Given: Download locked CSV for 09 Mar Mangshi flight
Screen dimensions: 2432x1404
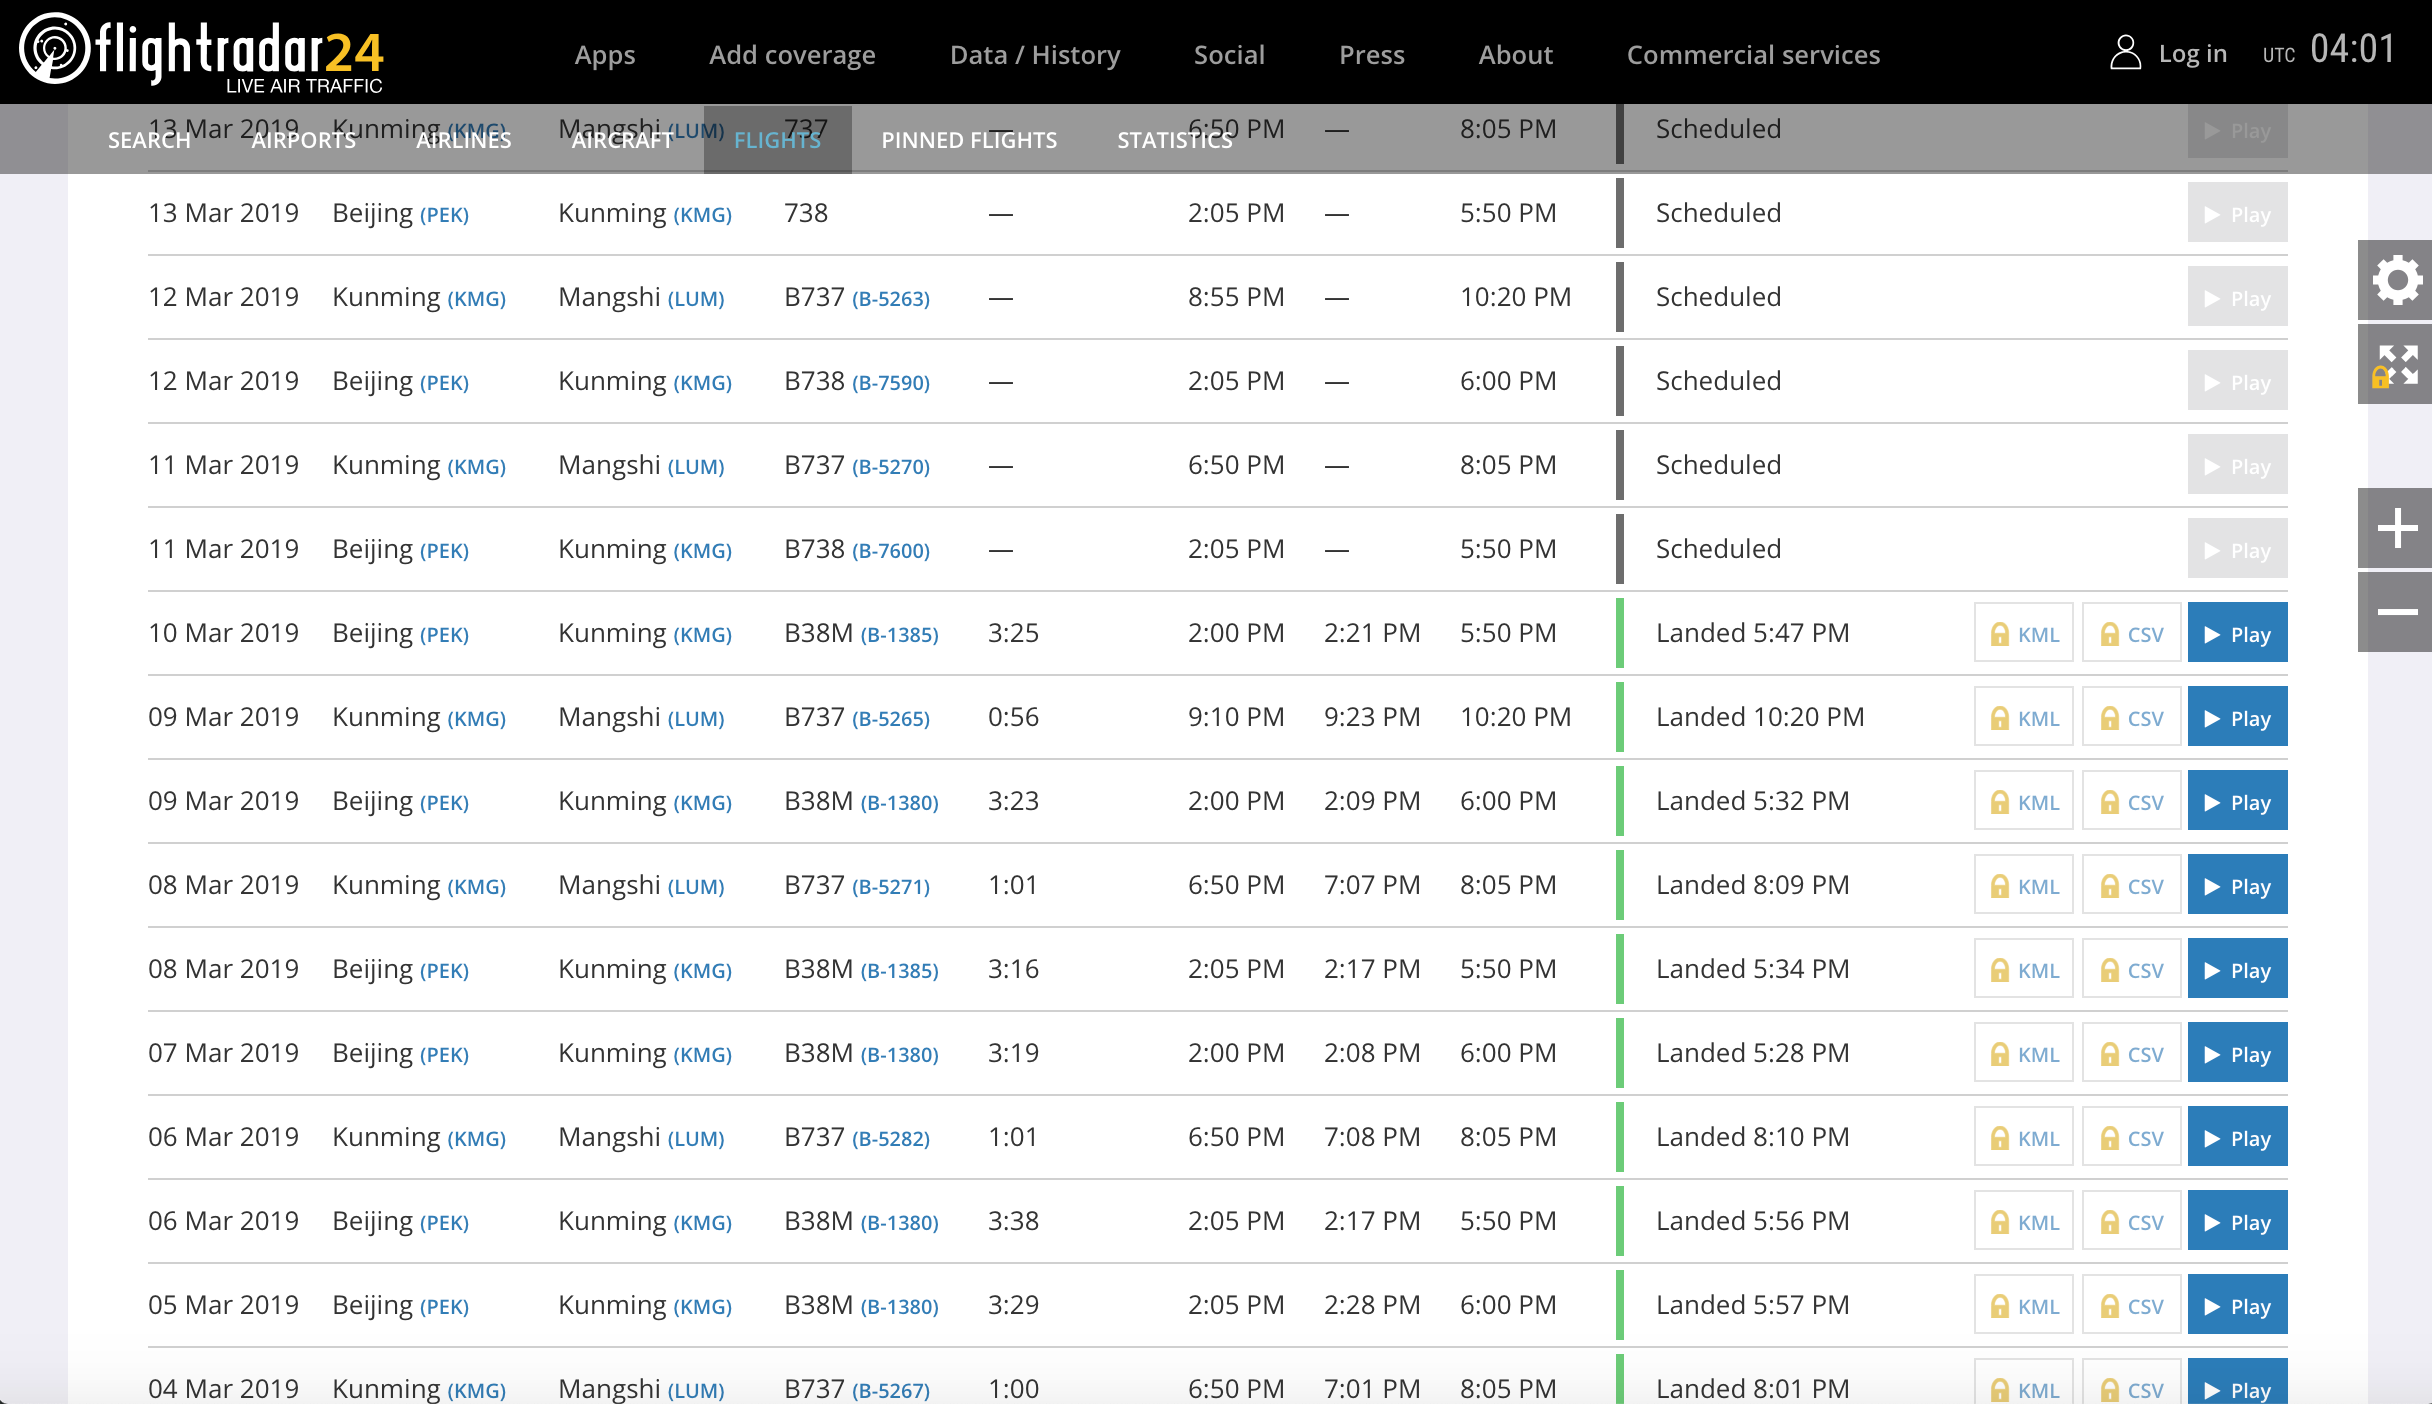Looking at the screenshot, I should 2131,718.
